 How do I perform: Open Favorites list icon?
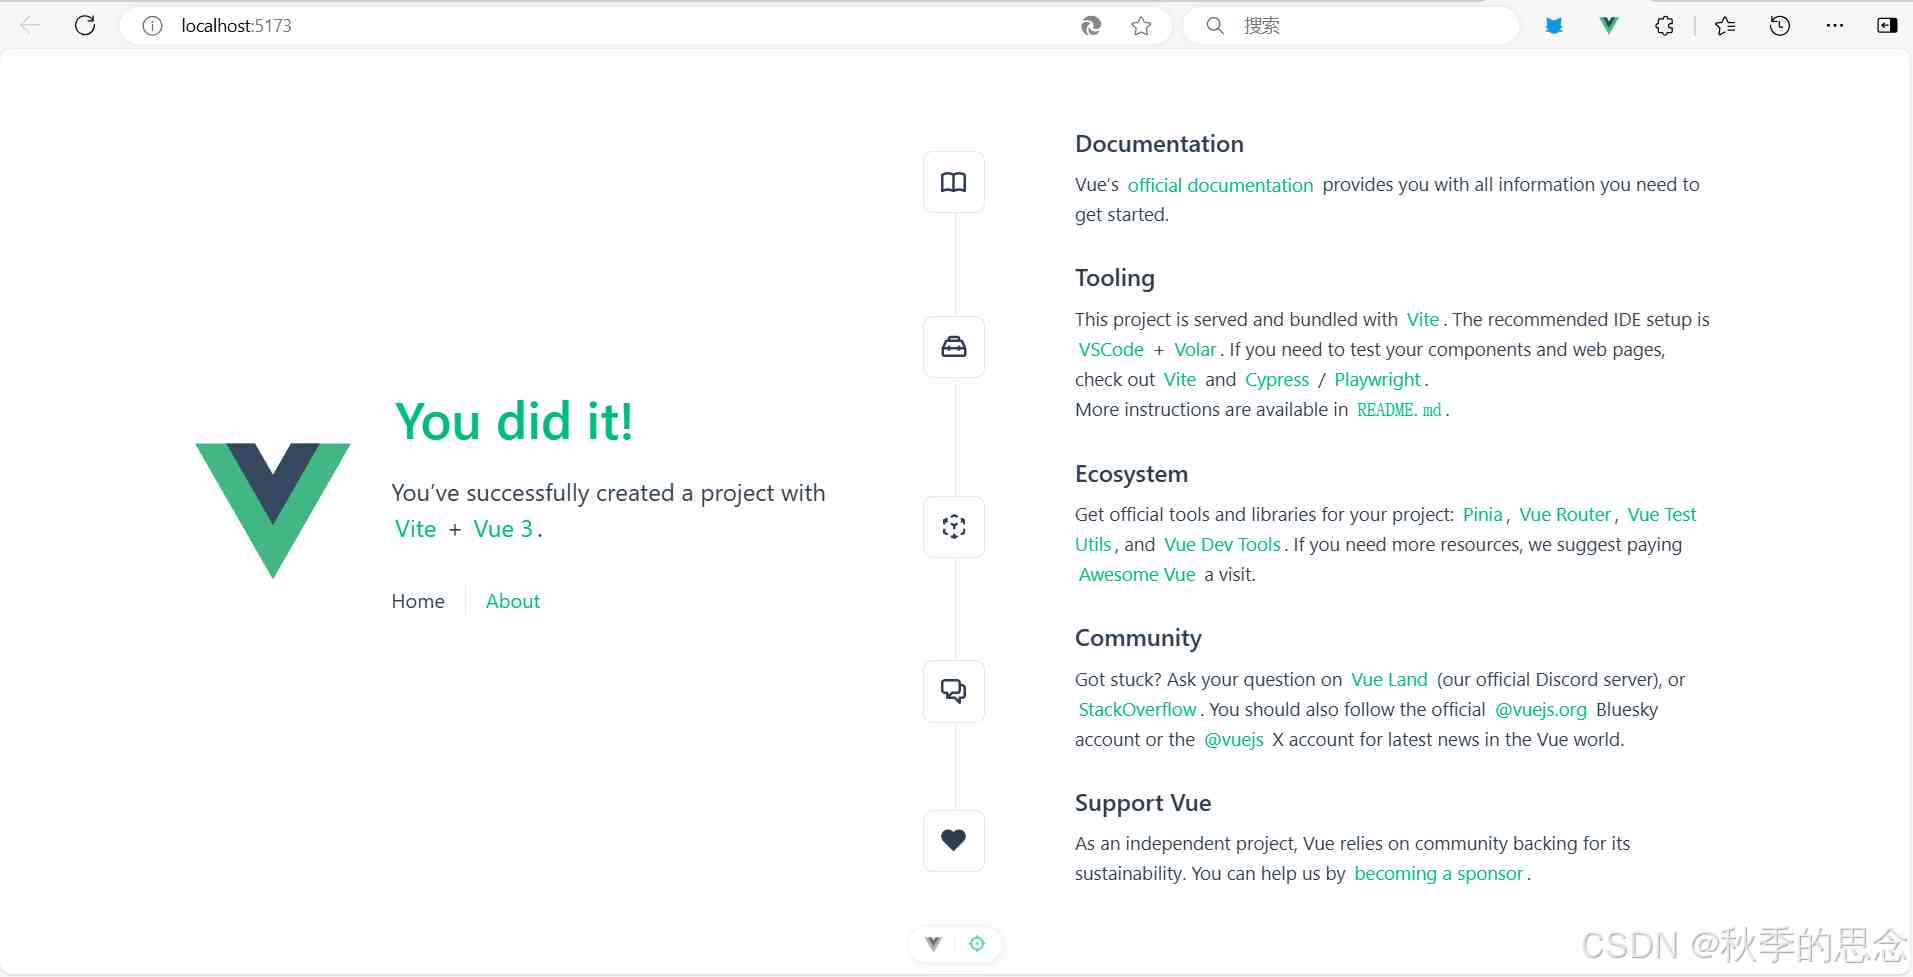[1725, 26]
